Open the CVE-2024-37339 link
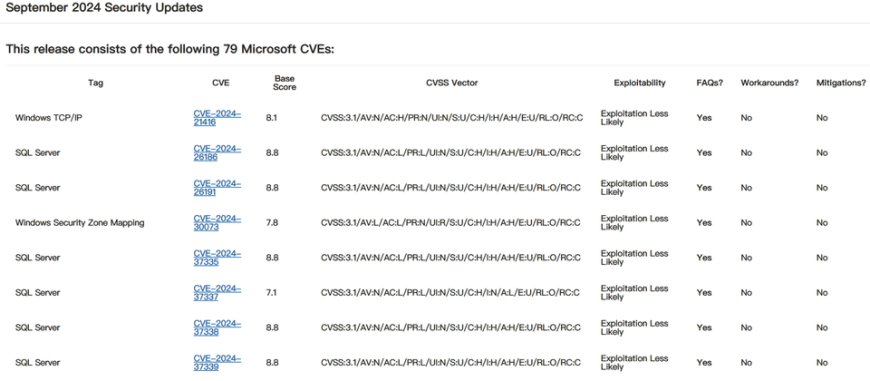 (217, 362)
